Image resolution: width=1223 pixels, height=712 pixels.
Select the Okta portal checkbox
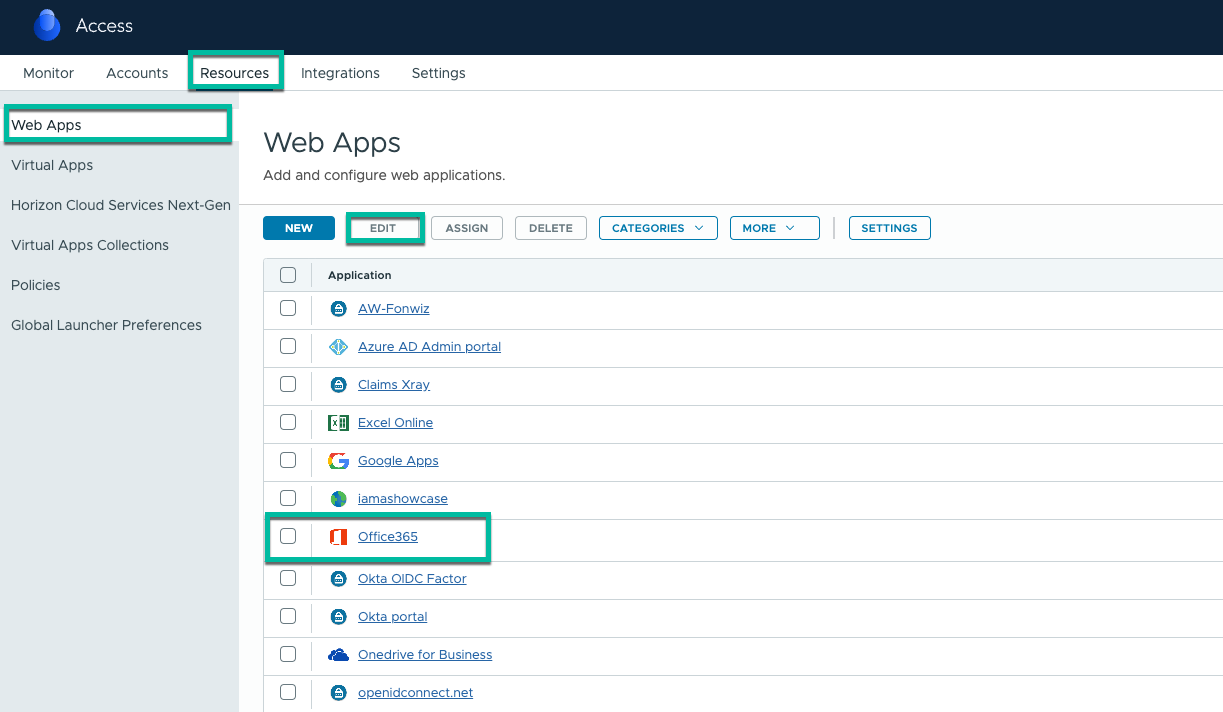288,617
